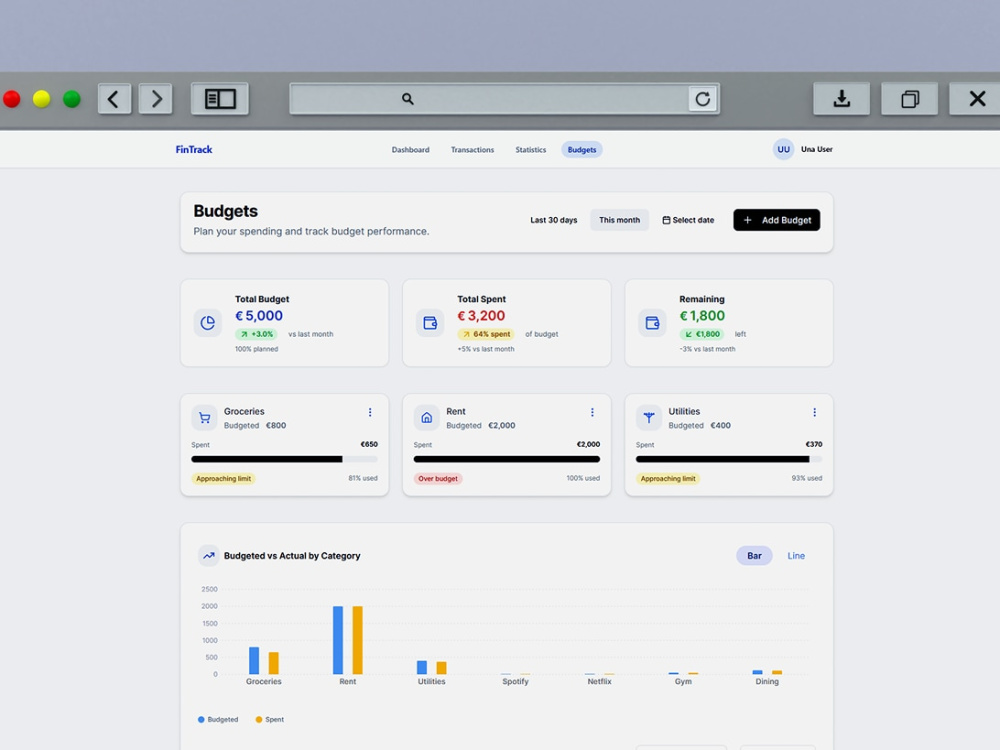Screen dimensions: 1000x750
Task: Click the search magnifier in address bar
Action: click(x=408, y=99)
